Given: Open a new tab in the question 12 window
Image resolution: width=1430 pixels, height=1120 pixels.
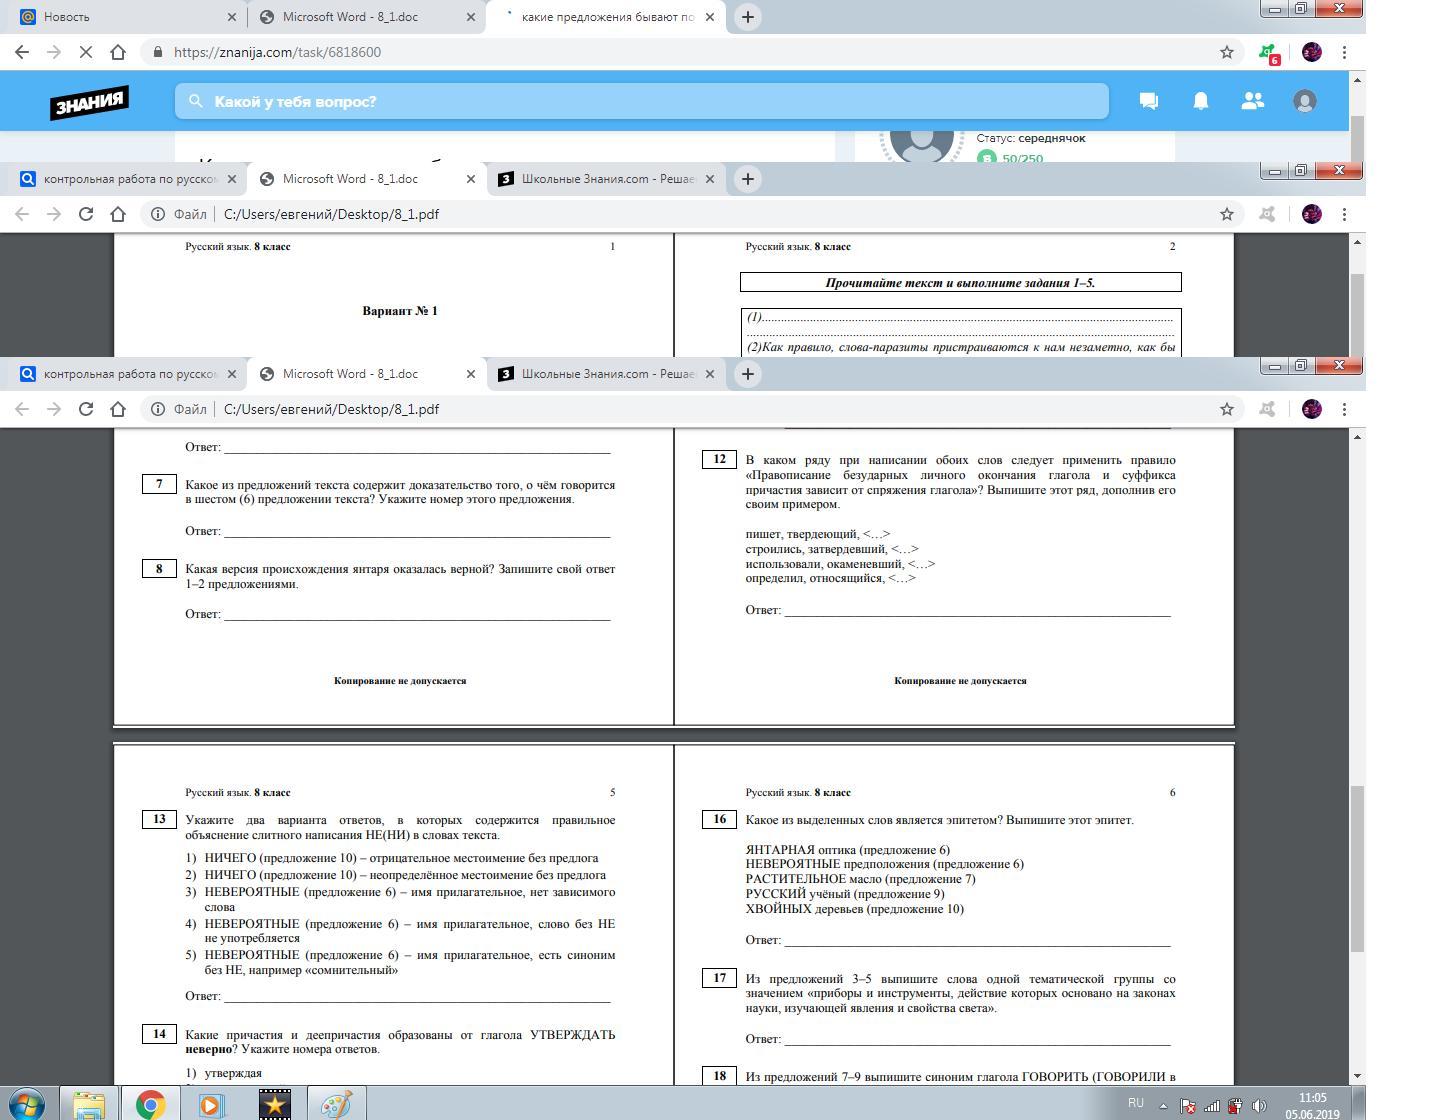Looking at the screenshot, I should [x=747, y=374].
